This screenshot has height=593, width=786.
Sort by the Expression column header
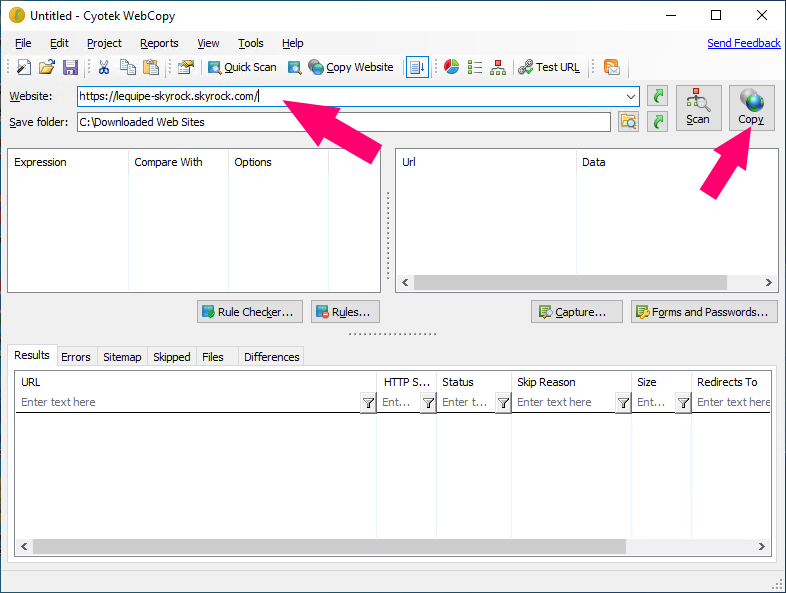[x=68, y=162]
